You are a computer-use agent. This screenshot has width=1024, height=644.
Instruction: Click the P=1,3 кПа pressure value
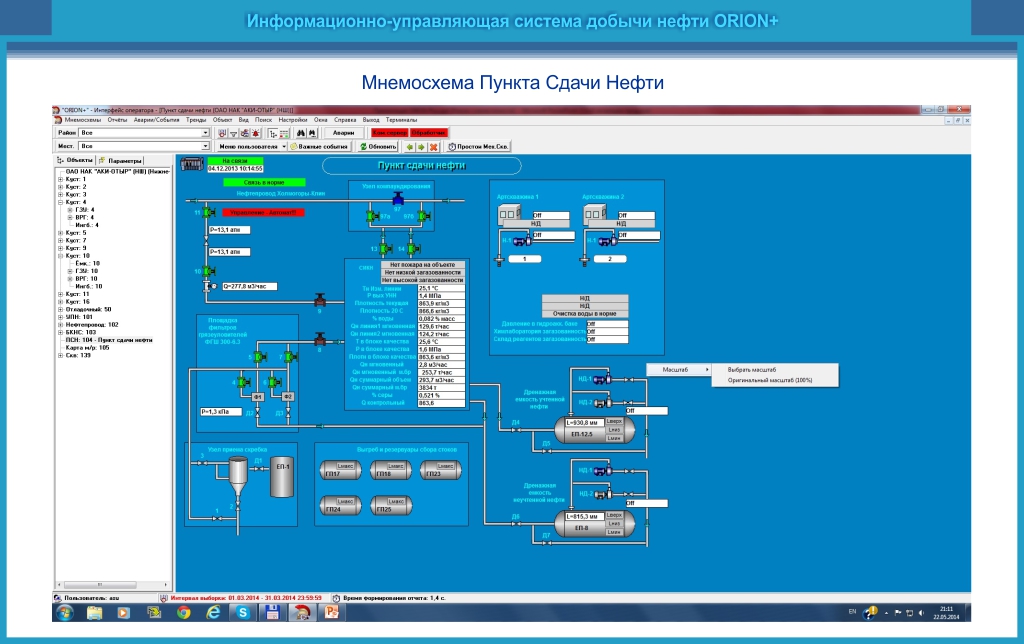[221, 411]
